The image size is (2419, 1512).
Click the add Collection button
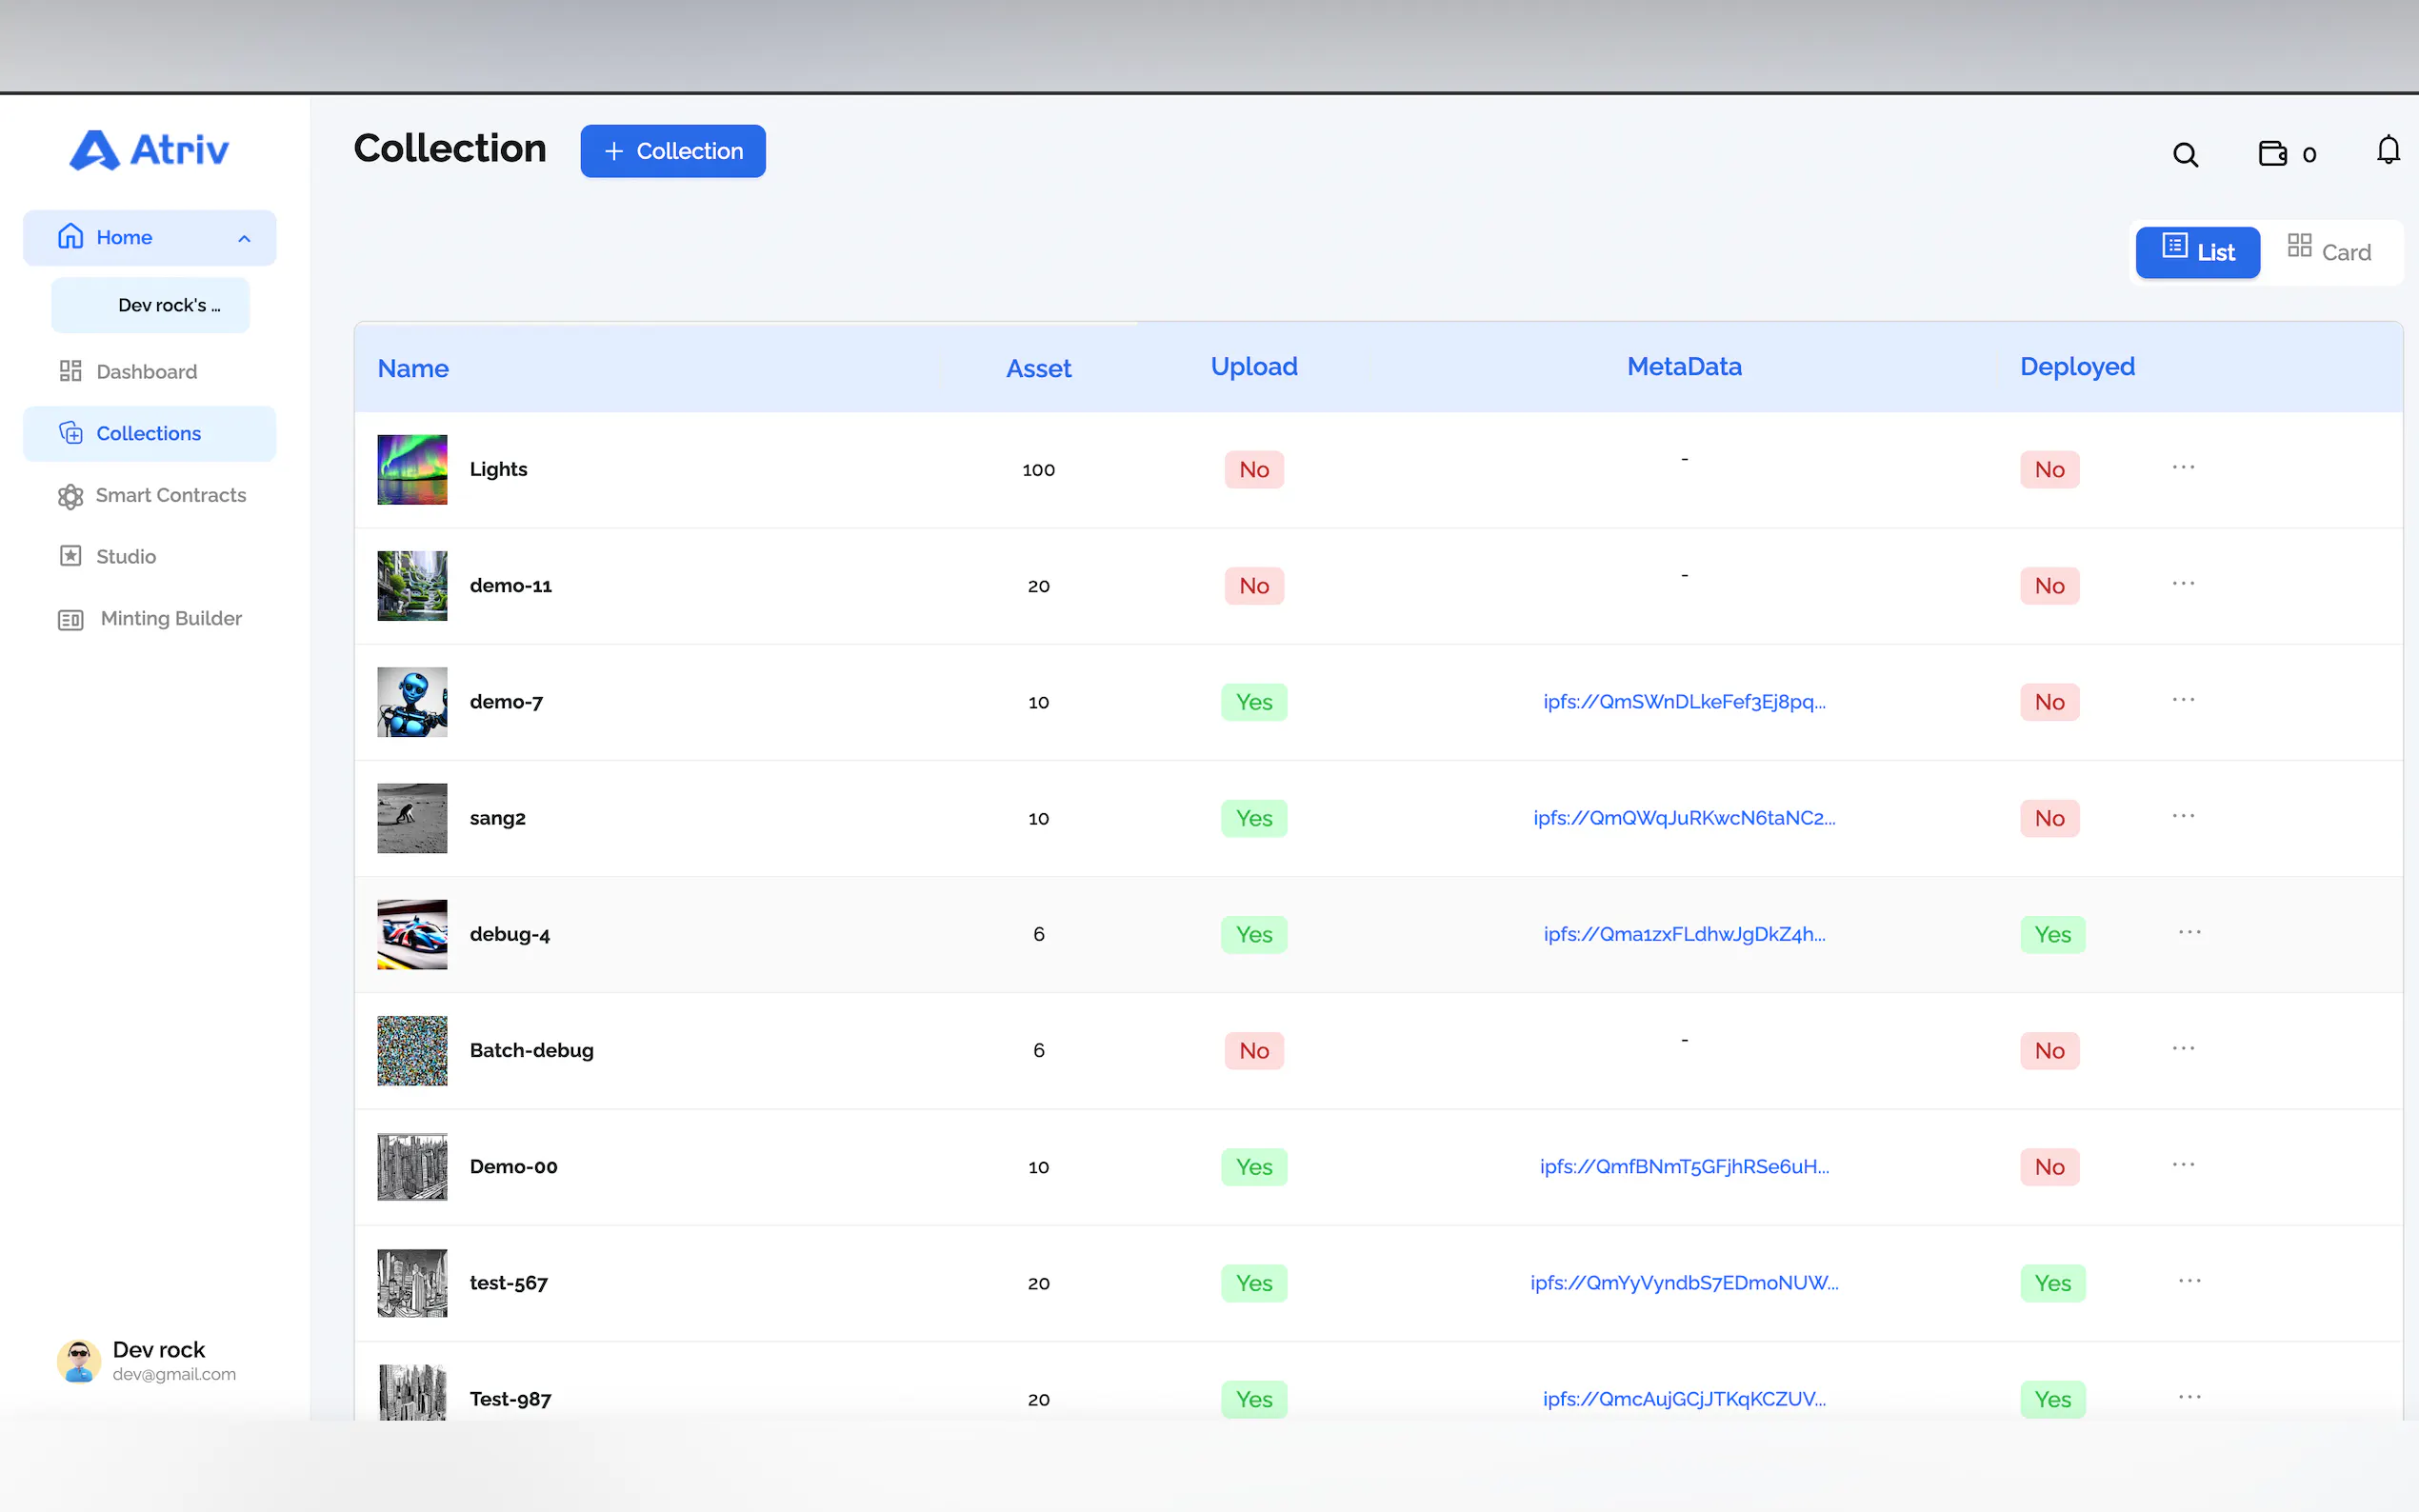tap(672, 151)
